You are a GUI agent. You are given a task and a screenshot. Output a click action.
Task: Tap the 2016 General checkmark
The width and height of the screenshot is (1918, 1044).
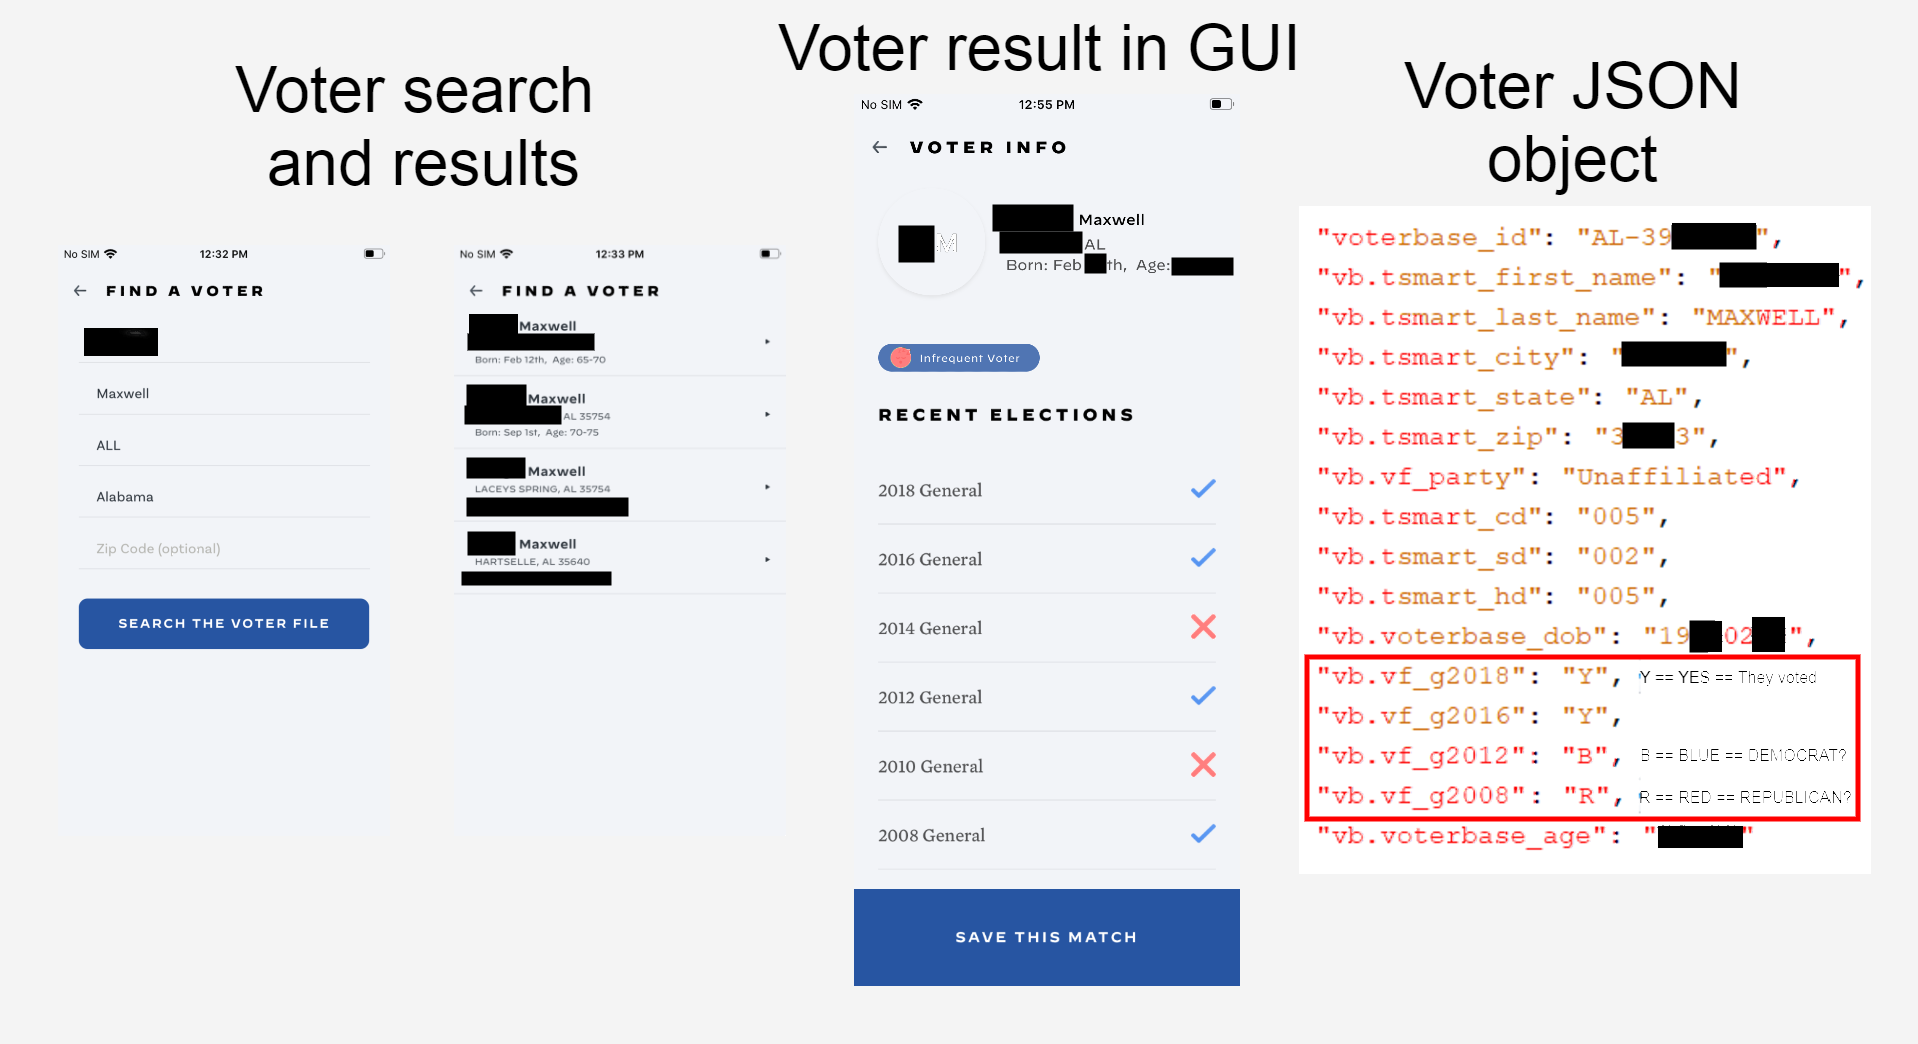1203,558
